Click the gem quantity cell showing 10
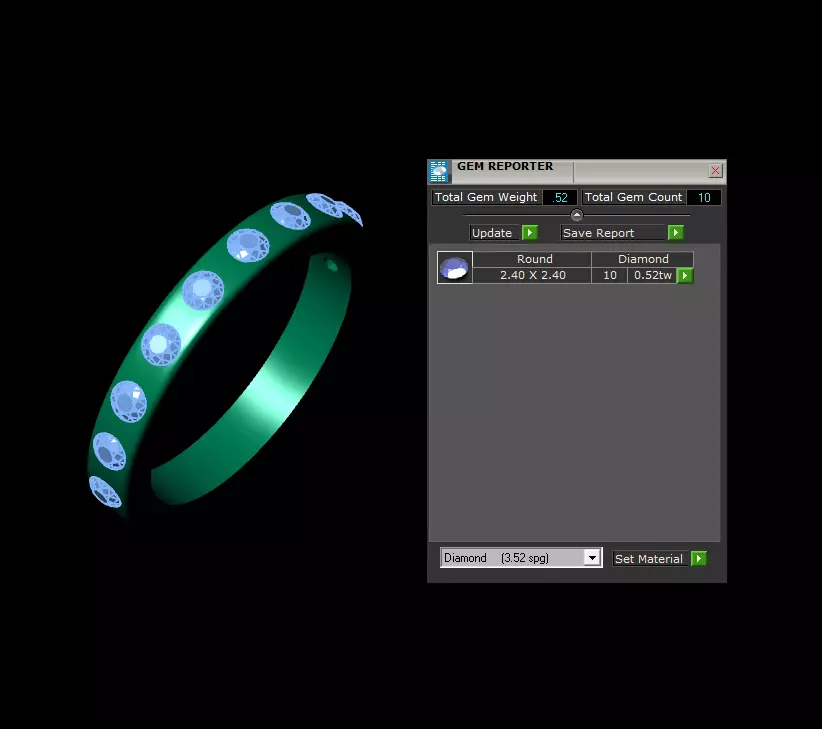 coord(610,275)
